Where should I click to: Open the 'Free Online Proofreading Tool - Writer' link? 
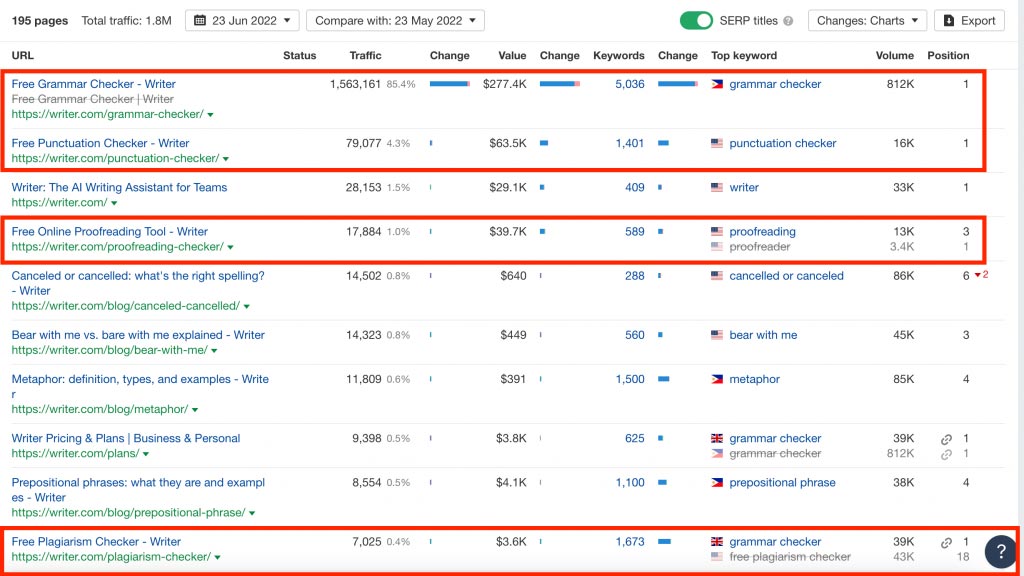(109, 231)
